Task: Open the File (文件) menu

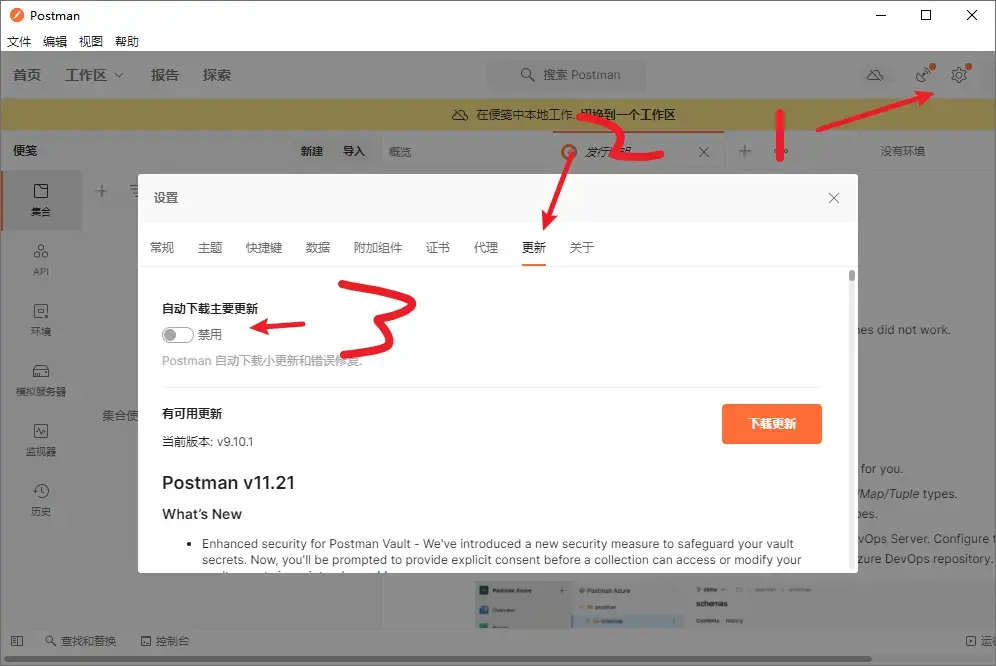Action: tap(19, 41)
